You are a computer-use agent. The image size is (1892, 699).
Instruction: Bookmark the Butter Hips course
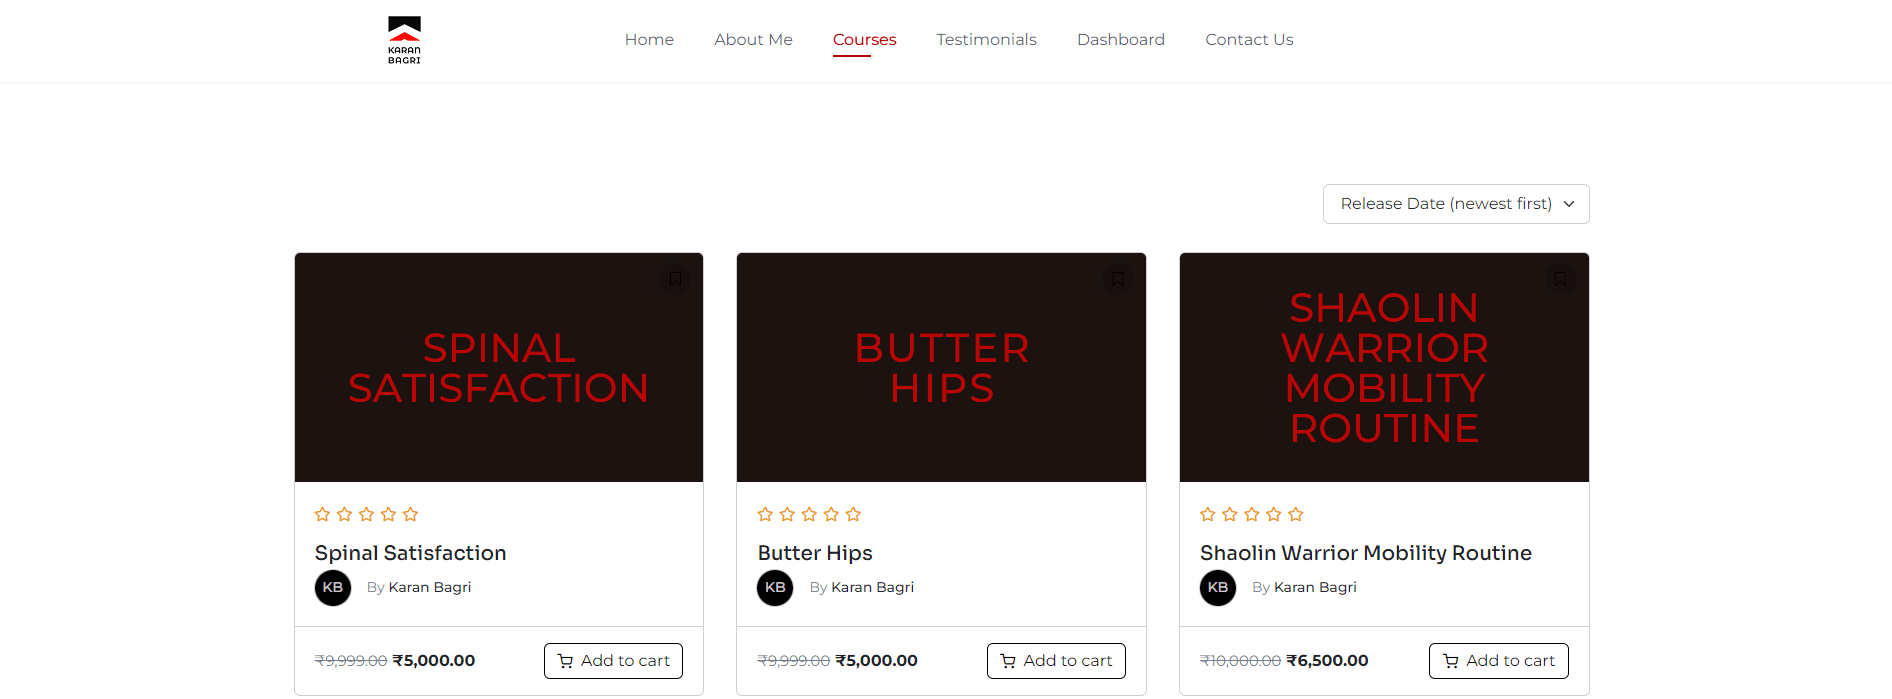(x=1118, y=279)
